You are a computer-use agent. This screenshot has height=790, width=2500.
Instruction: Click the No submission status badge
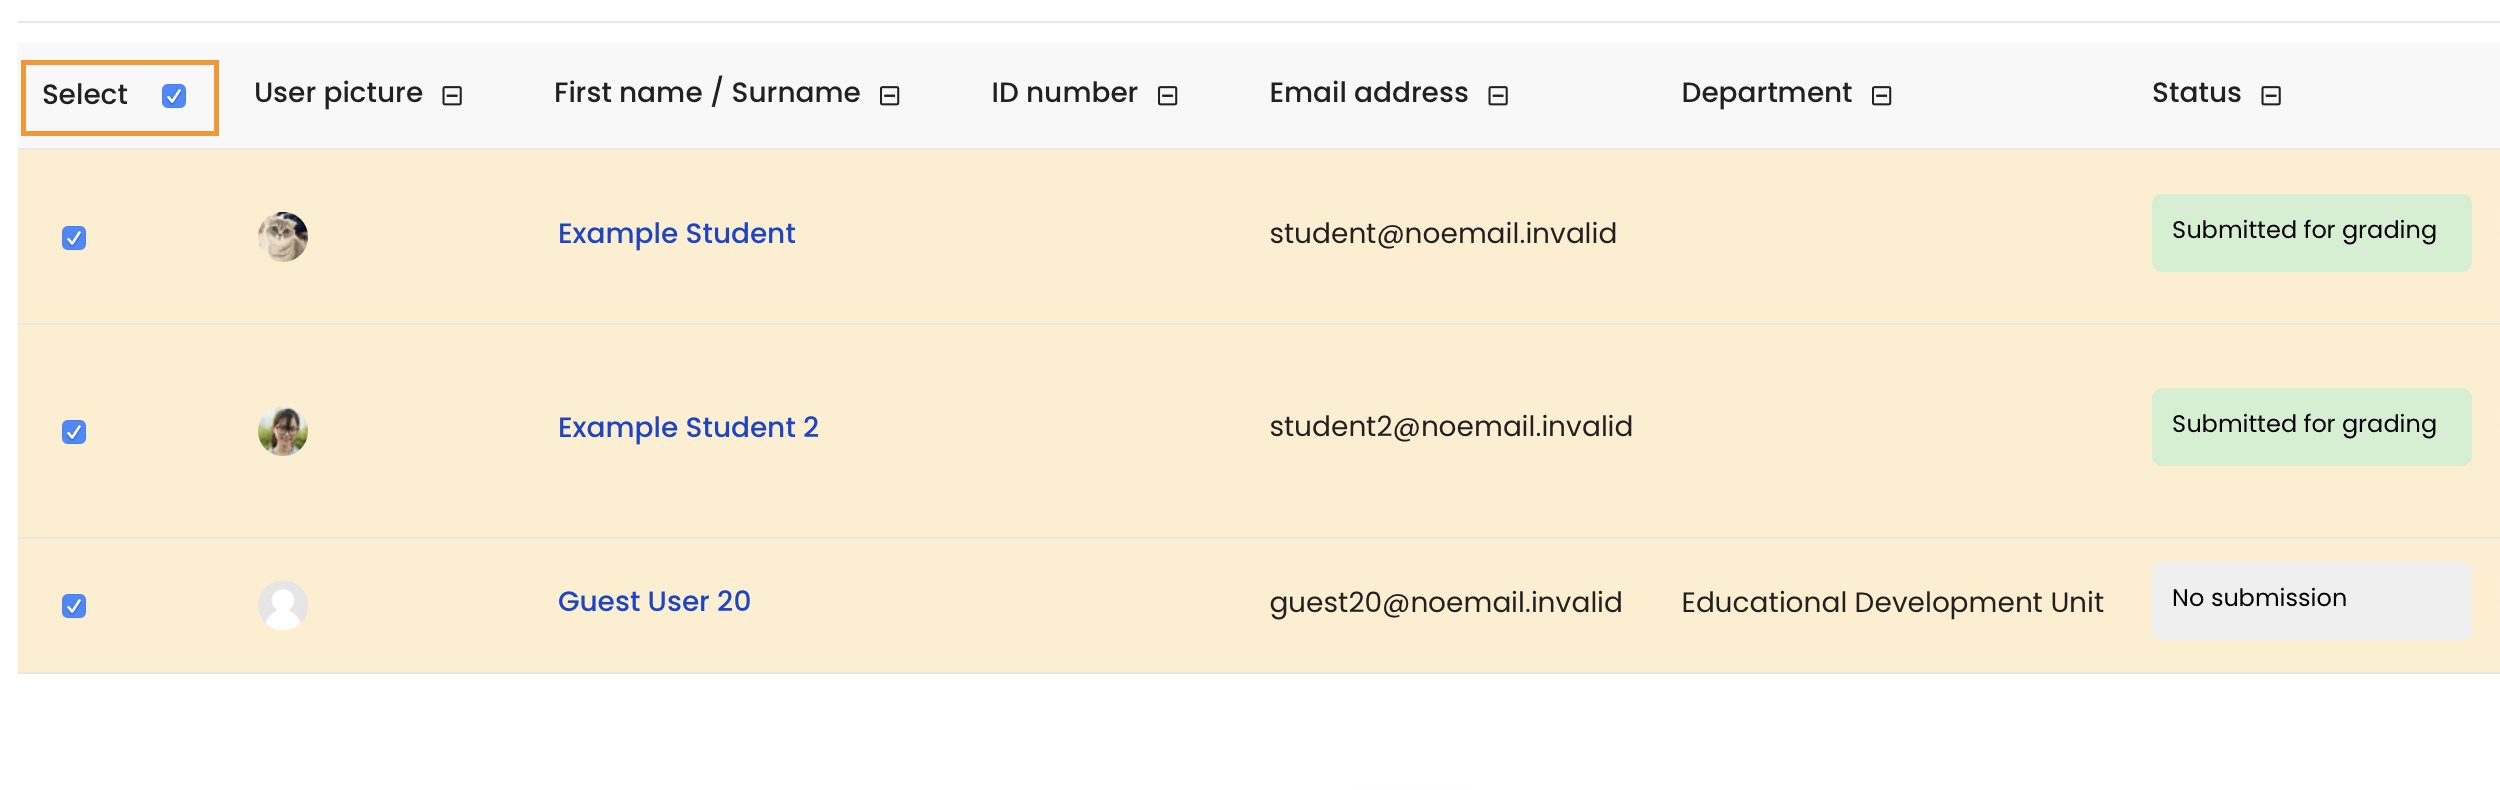[2311, 600]
